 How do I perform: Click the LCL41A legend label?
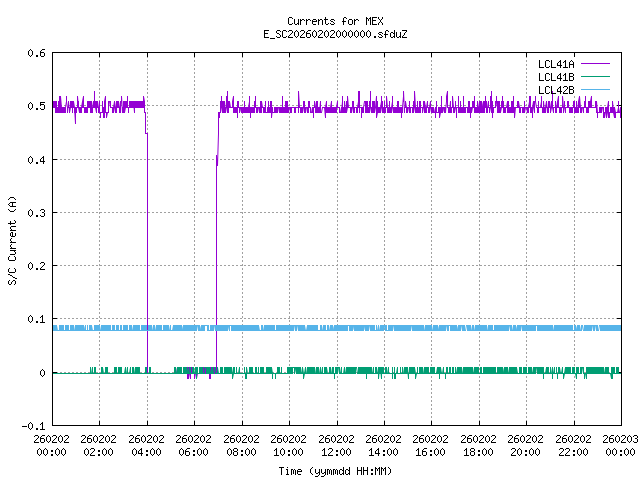[x=555, y=64]
